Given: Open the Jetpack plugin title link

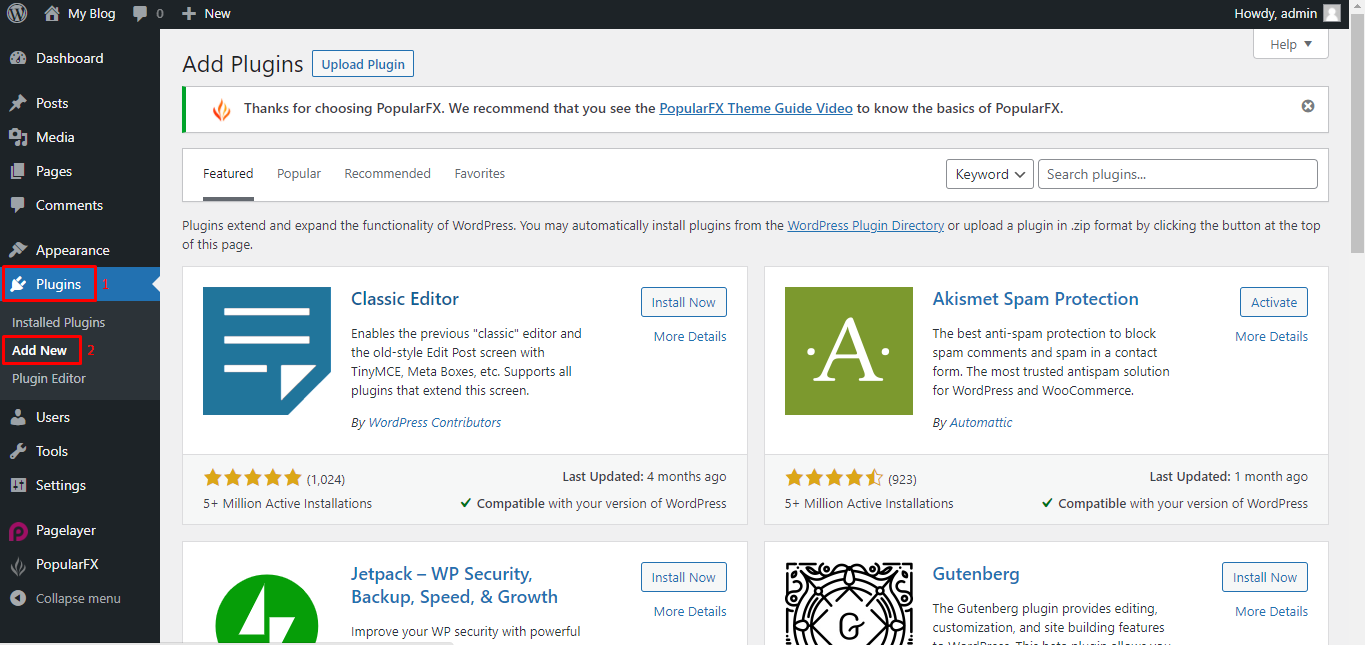Looking at the screenshot, I should pyautogui.click(x=455, y=585).
